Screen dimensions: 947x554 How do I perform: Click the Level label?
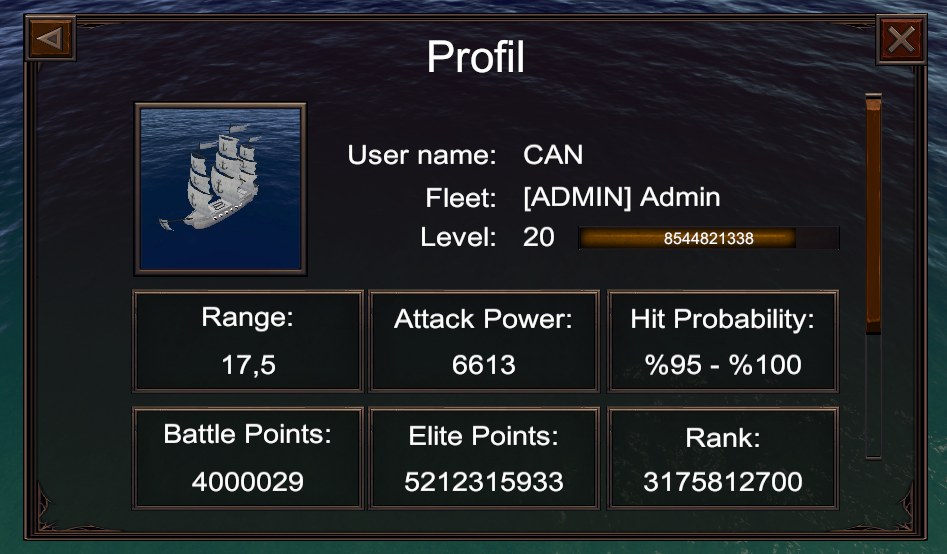coord(459,238)
